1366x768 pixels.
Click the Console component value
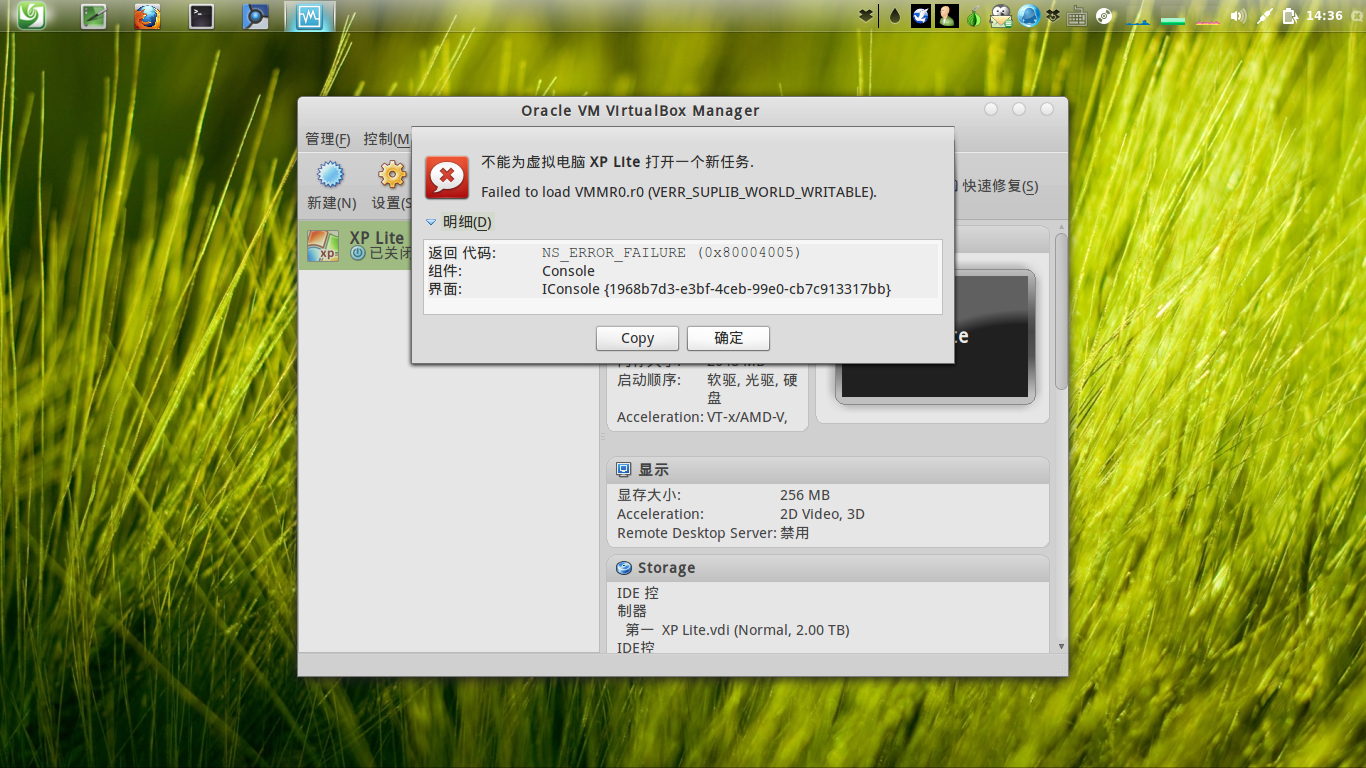click(x=568, y=271)
